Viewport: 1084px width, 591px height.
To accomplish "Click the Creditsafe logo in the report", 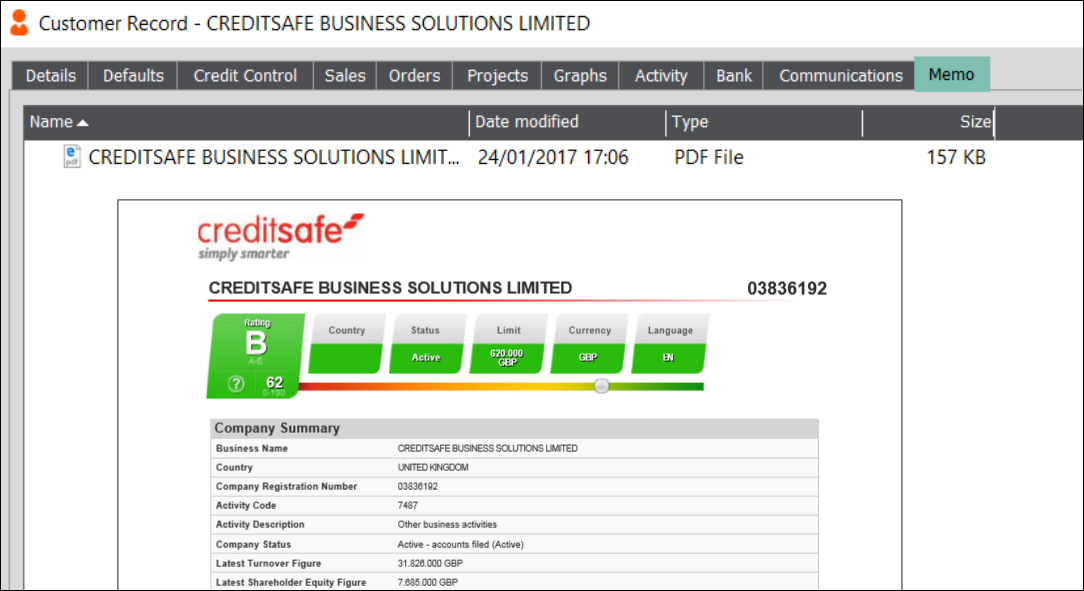I will point(280,236).
